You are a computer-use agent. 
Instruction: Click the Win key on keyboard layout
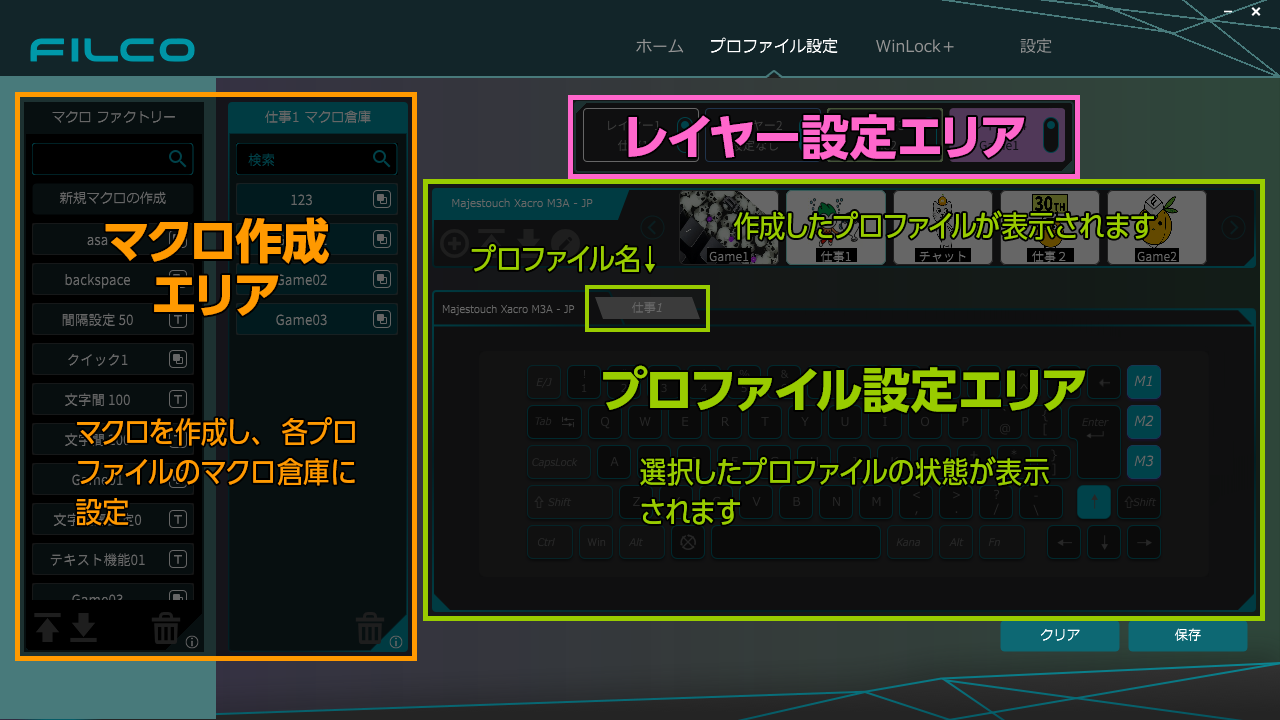click(596, 542)
